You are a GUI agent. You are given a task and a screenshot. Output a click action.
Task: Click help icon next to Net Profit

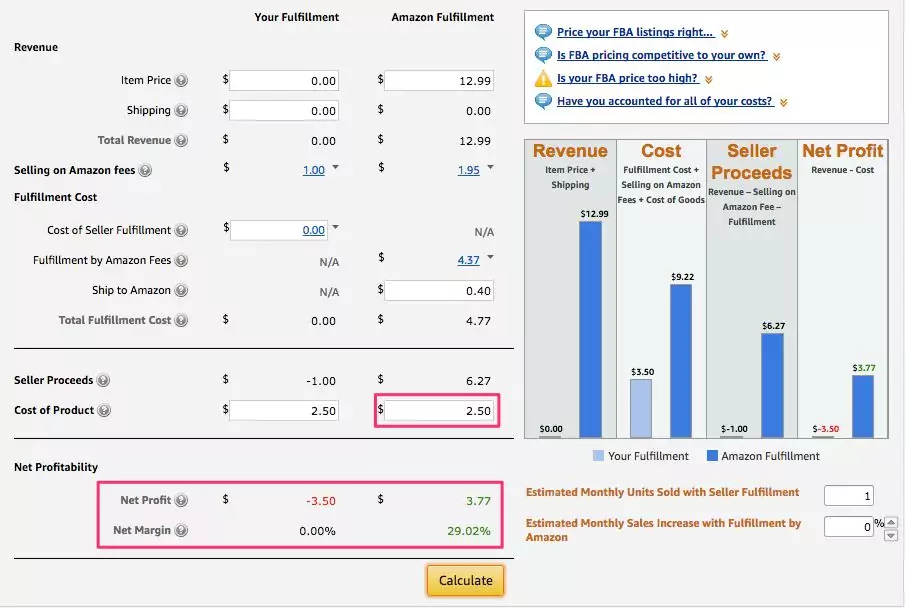click(181, 501)
